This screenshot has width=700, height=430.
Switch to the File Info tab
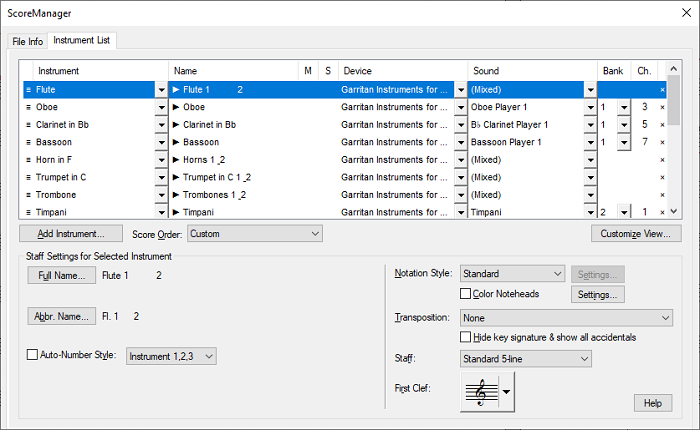pyautogui.click(x=27, y=41)
